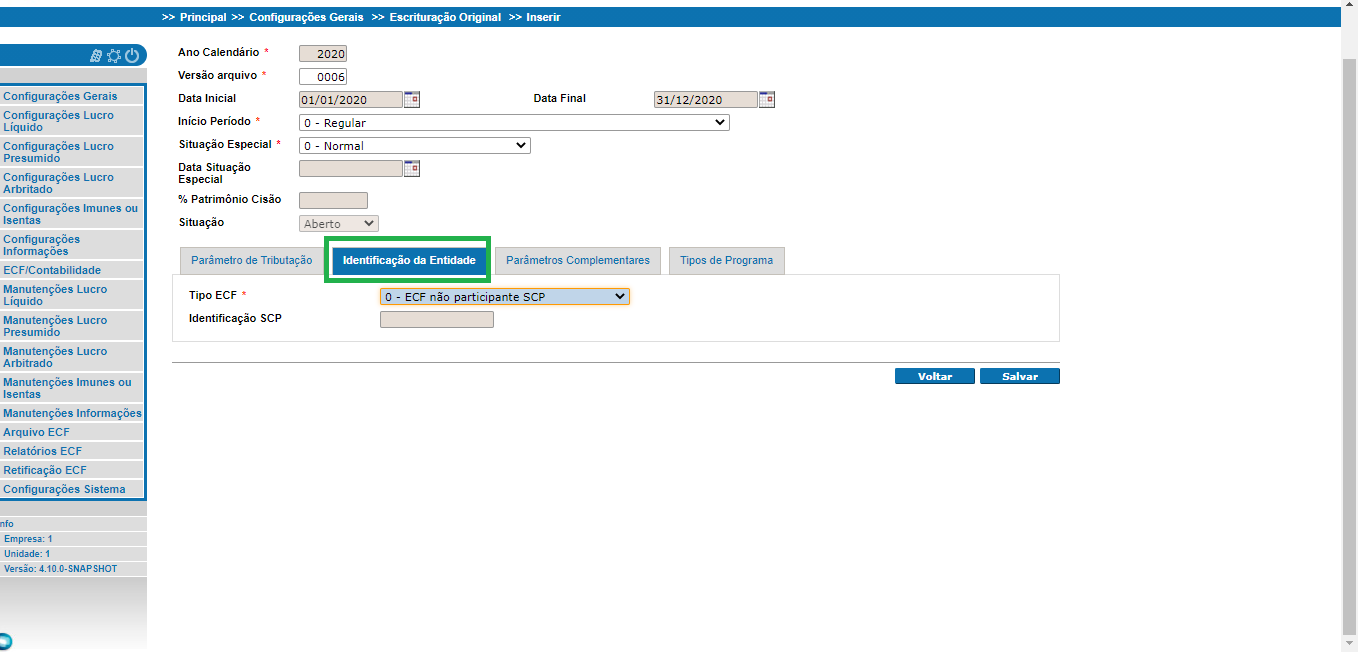Open the settings gear icon in sidebar header
The image size is (1366, 652).
114,56
